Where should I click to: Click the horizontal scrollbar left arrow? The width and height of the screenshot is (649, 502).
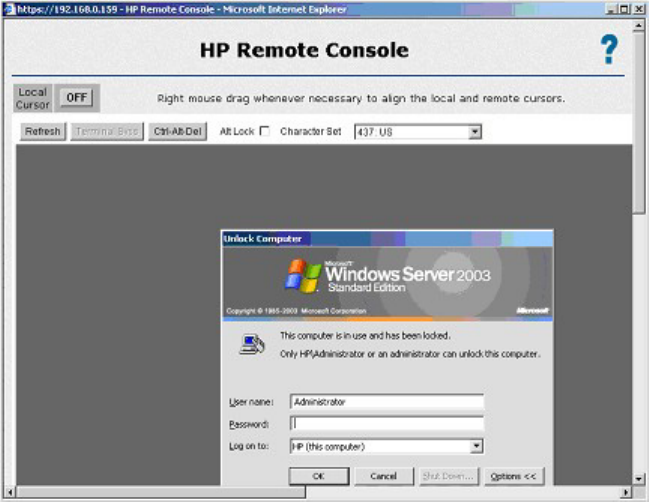[10, 492]
